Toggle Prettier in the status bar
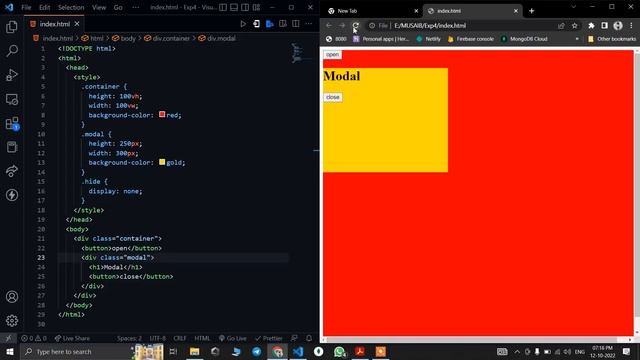Viewport: 640px width, 360px height. click(269, 338)
